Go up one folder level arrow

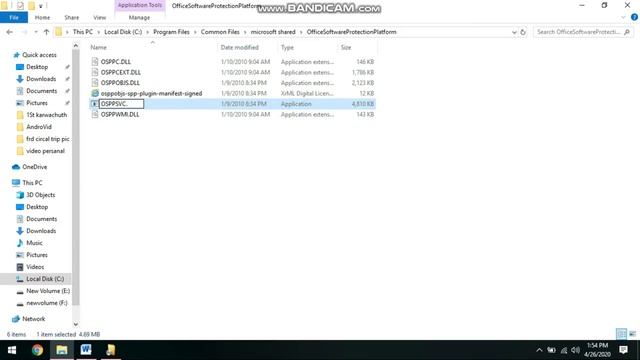[46, 32]
